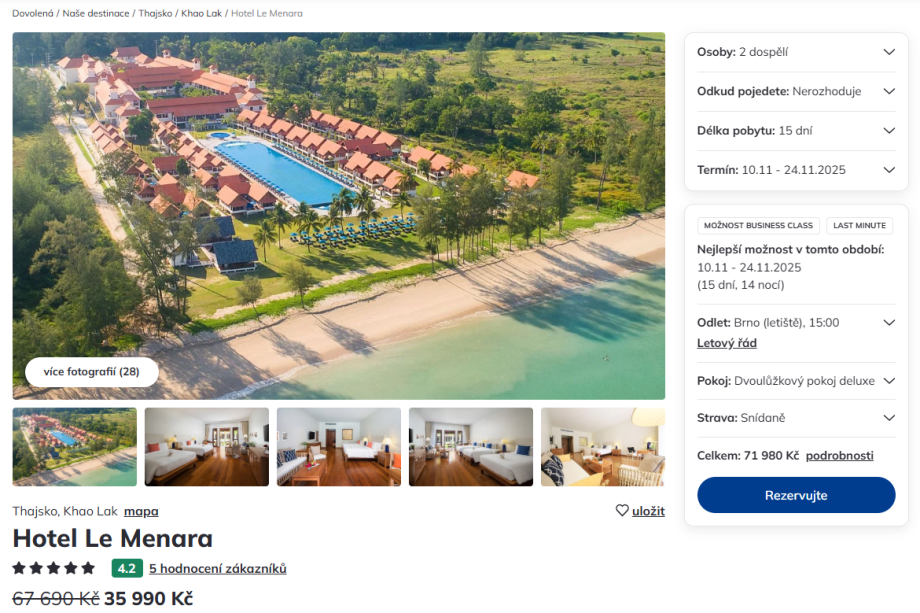Screen dimensions: 920x613
Task: Read the 5 hodnocení zákazníků reviews
Action: [x=218, y=568]
